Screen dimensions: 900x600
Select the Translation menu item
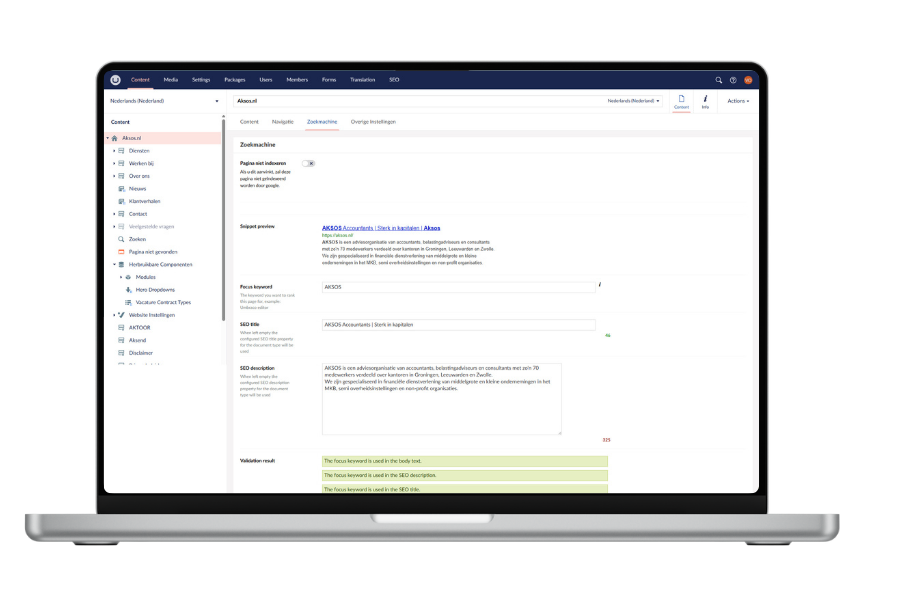click(361, 79)
